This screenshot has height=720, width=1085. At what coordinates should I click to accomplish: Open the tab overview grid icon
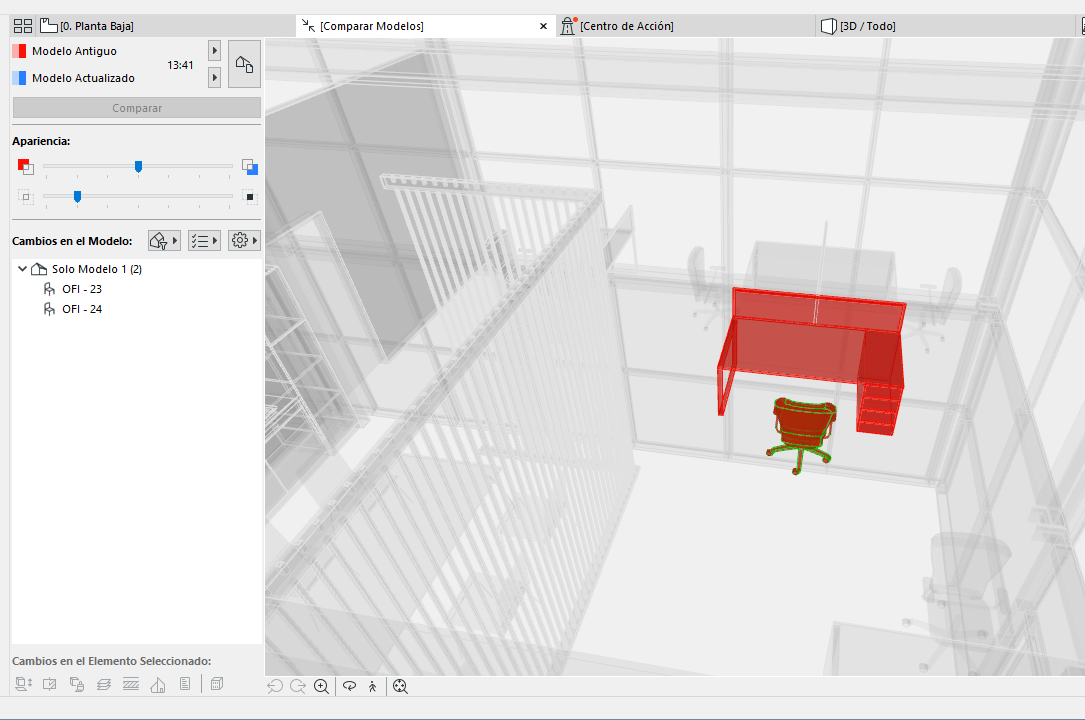click(23, 26)
